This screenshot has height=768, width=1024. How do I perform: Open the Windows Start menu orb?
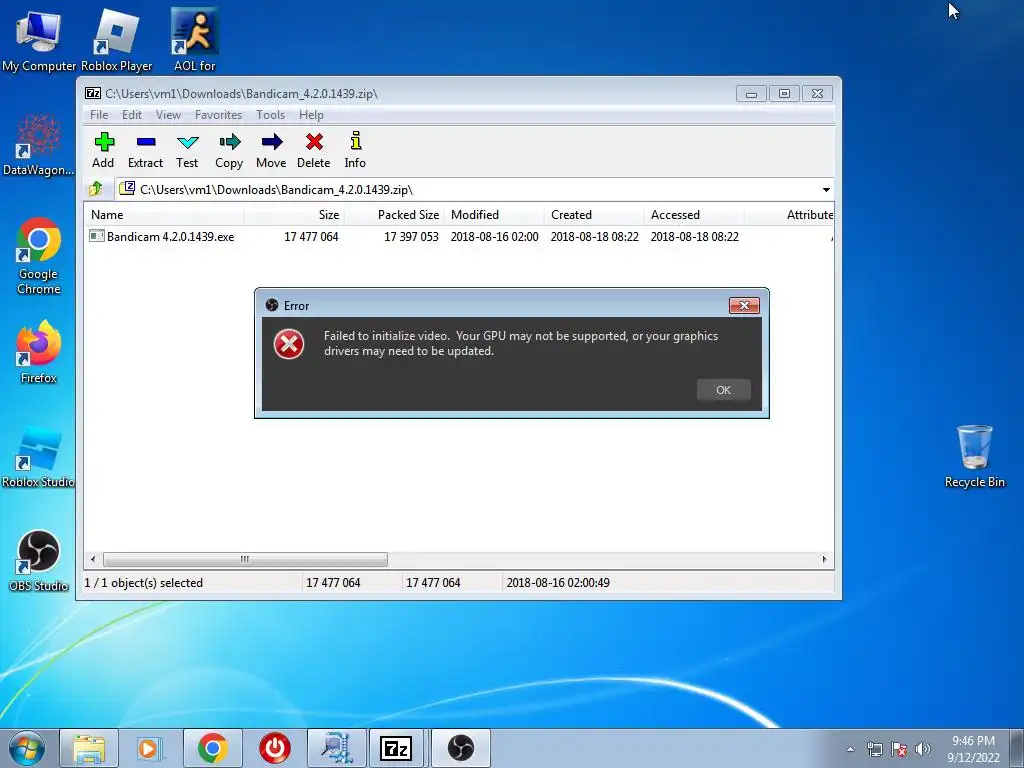(27, 748)
